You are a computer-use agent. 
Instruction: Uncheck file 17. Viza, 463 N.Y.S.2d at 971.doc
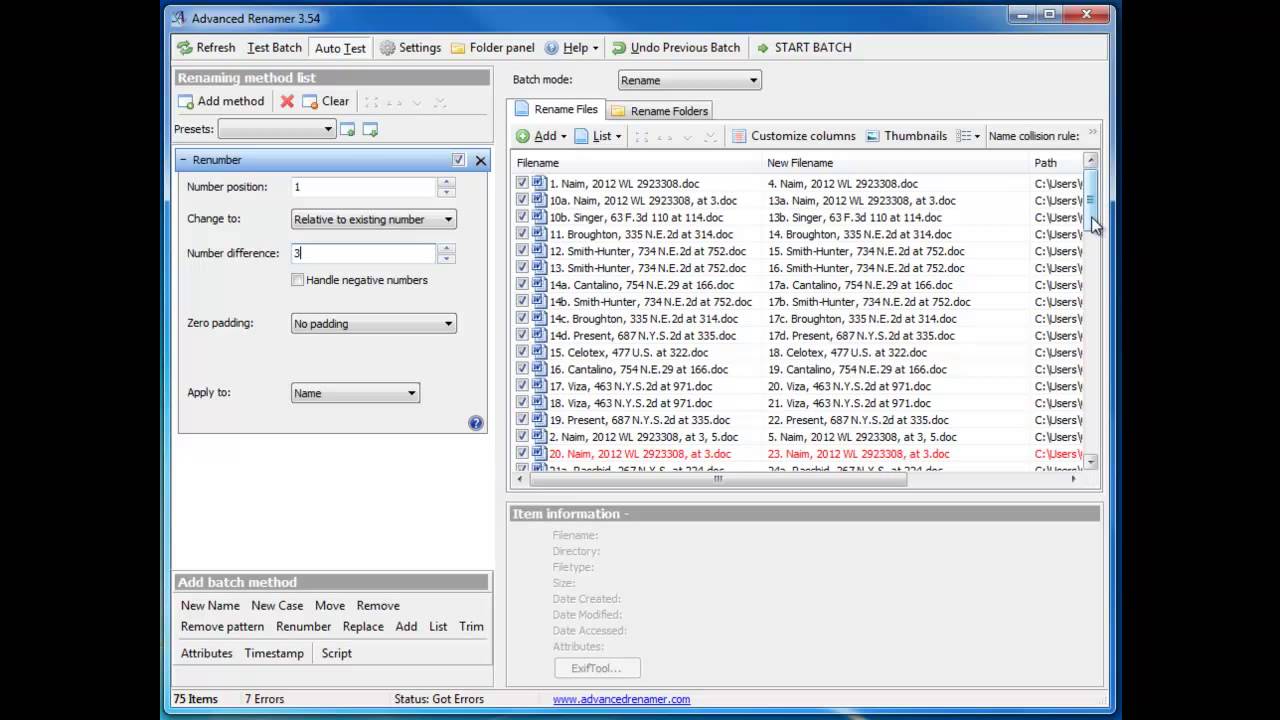coord(522,386)
